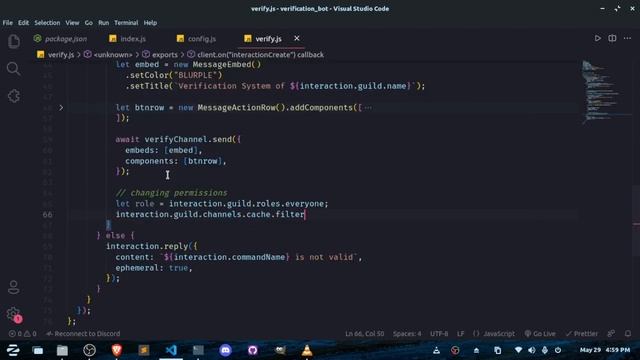Change the LF end-of-line sequence
The width and height of the screenshot is (640, 360).
(460, 334)
